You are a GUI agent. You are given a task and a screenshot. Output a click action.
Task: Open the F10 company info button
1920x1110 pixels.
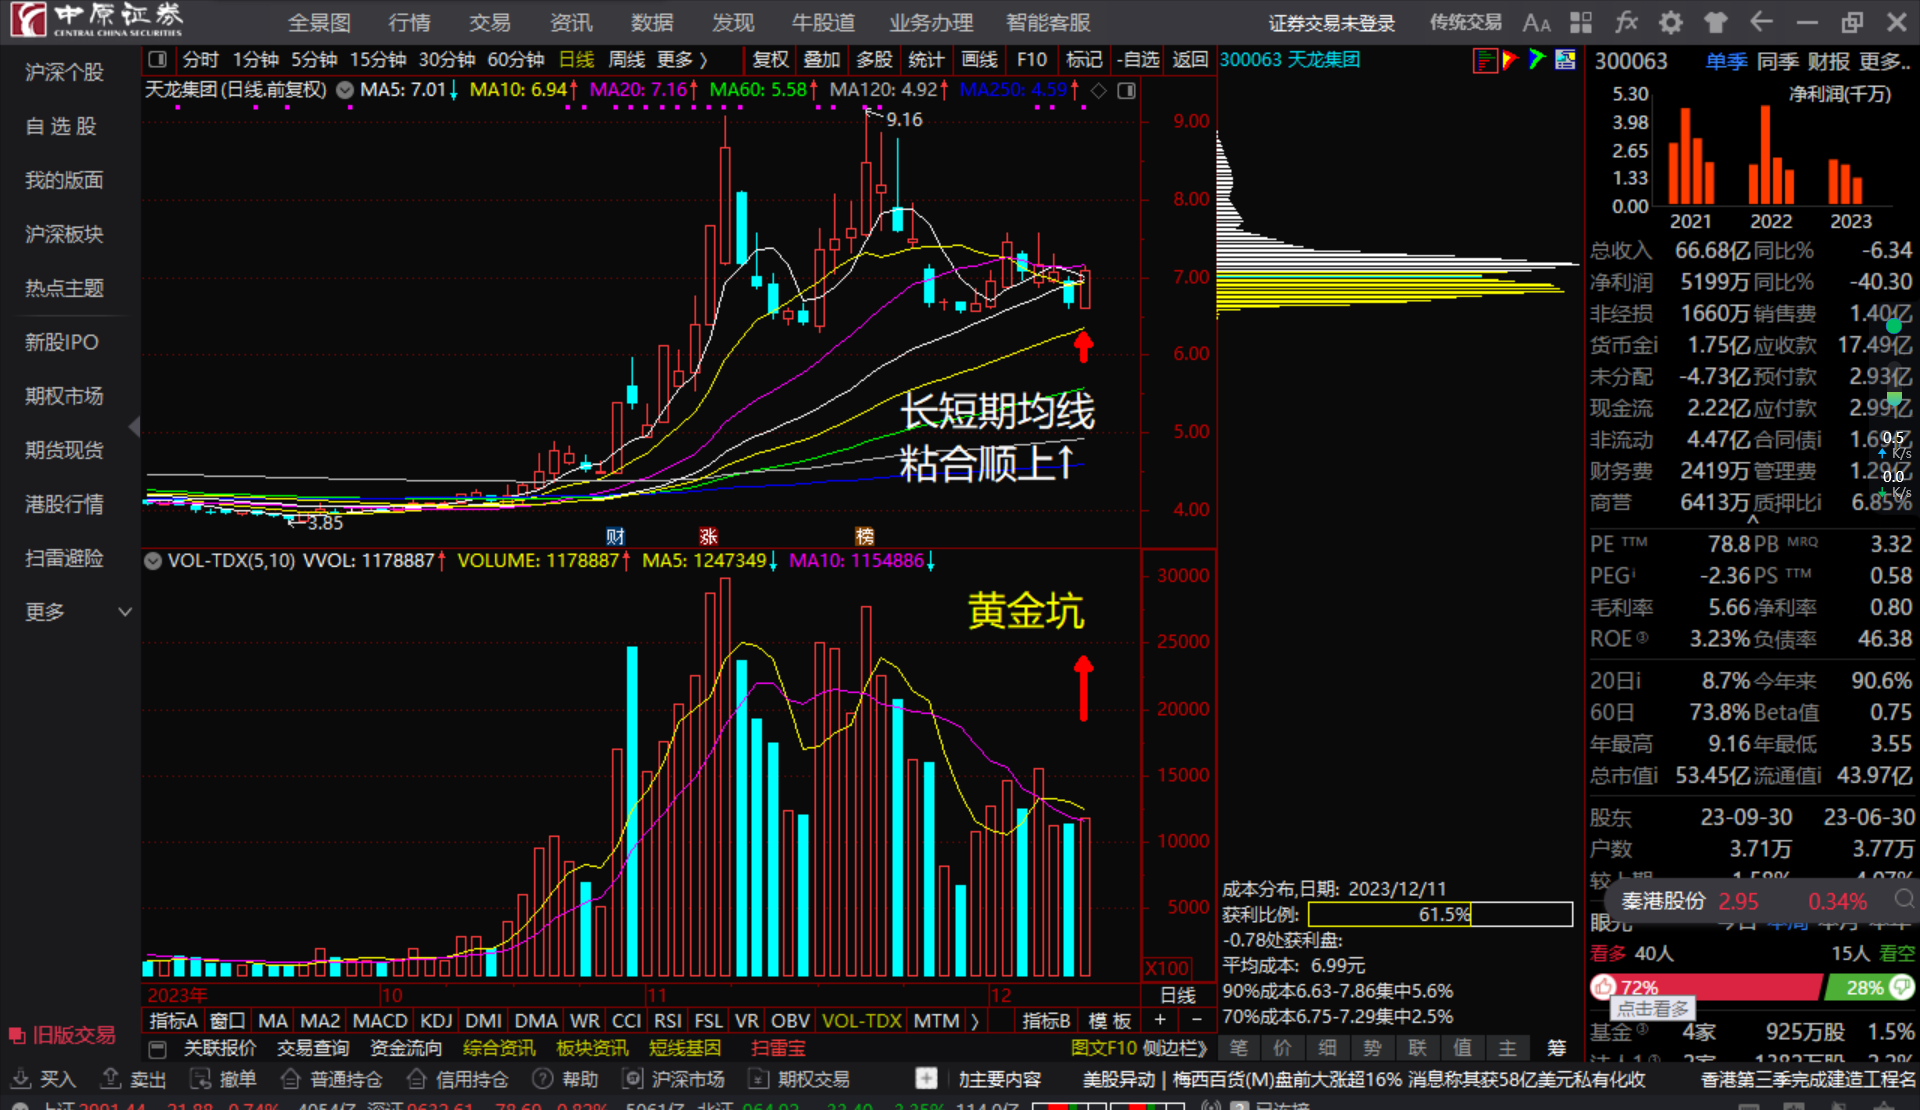1032,60
